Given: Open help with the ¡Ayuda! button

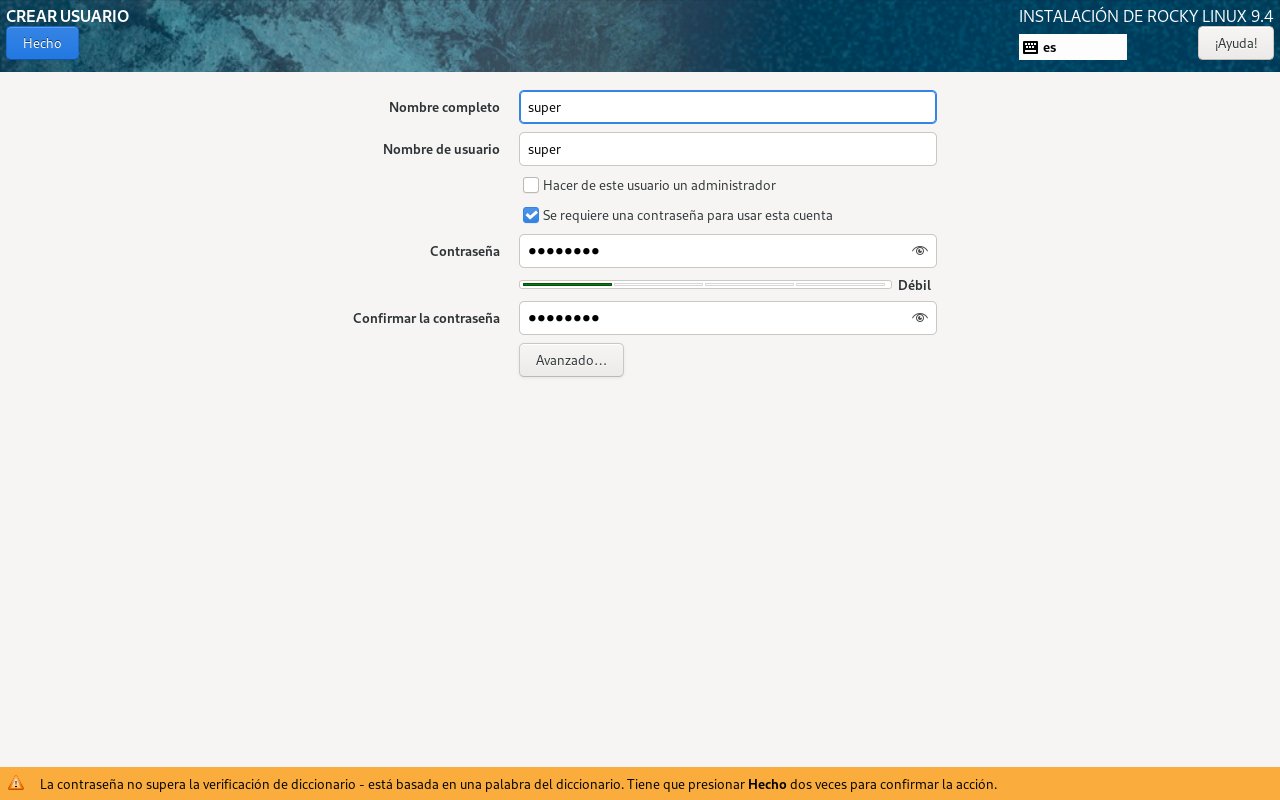Looking at the screenshot, I should [1235, 43].
